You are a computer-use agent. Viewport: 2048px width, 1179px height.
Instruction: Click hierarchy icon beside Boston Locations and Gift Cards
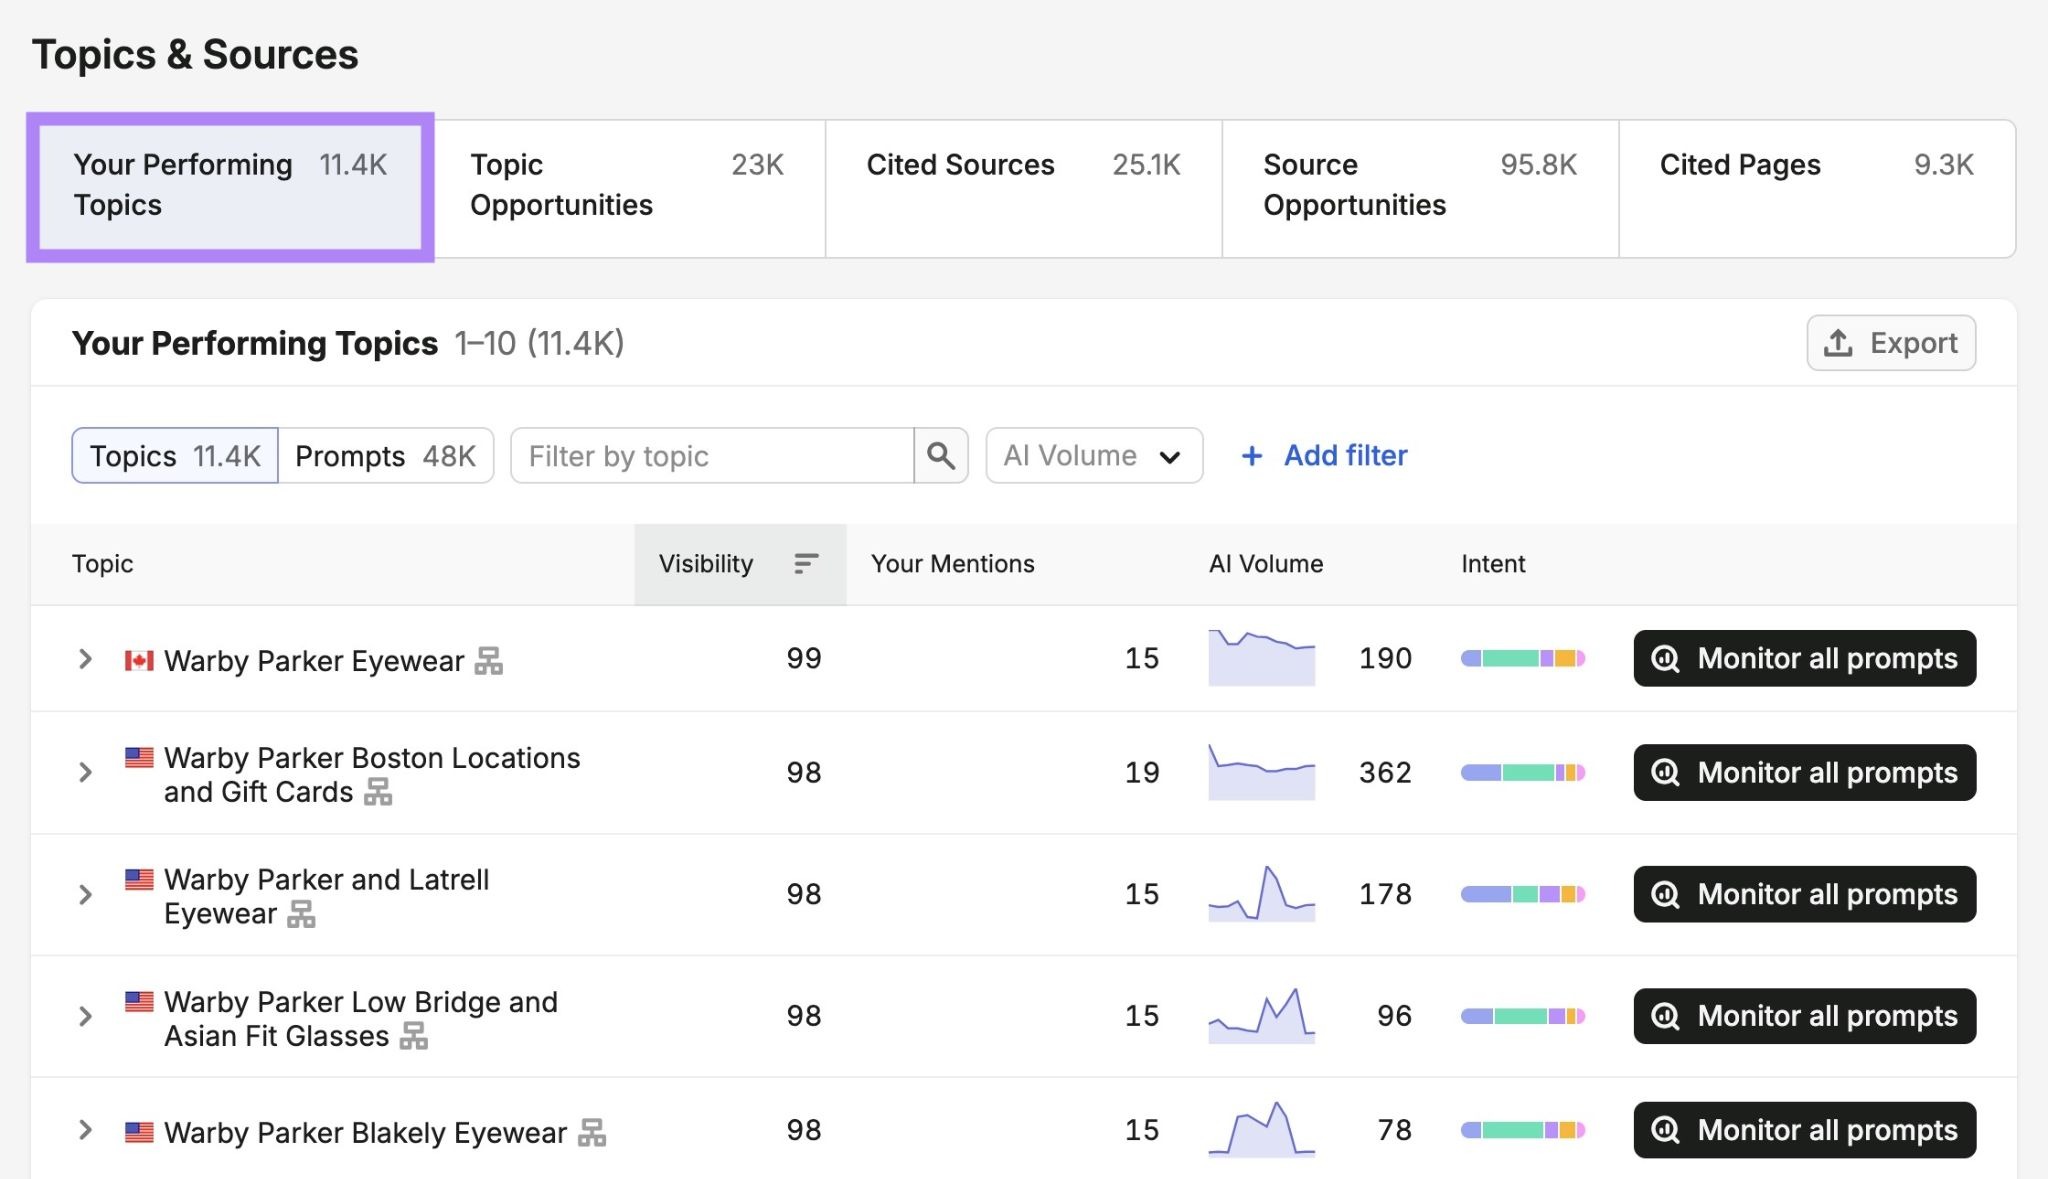(x=378, y=792)
